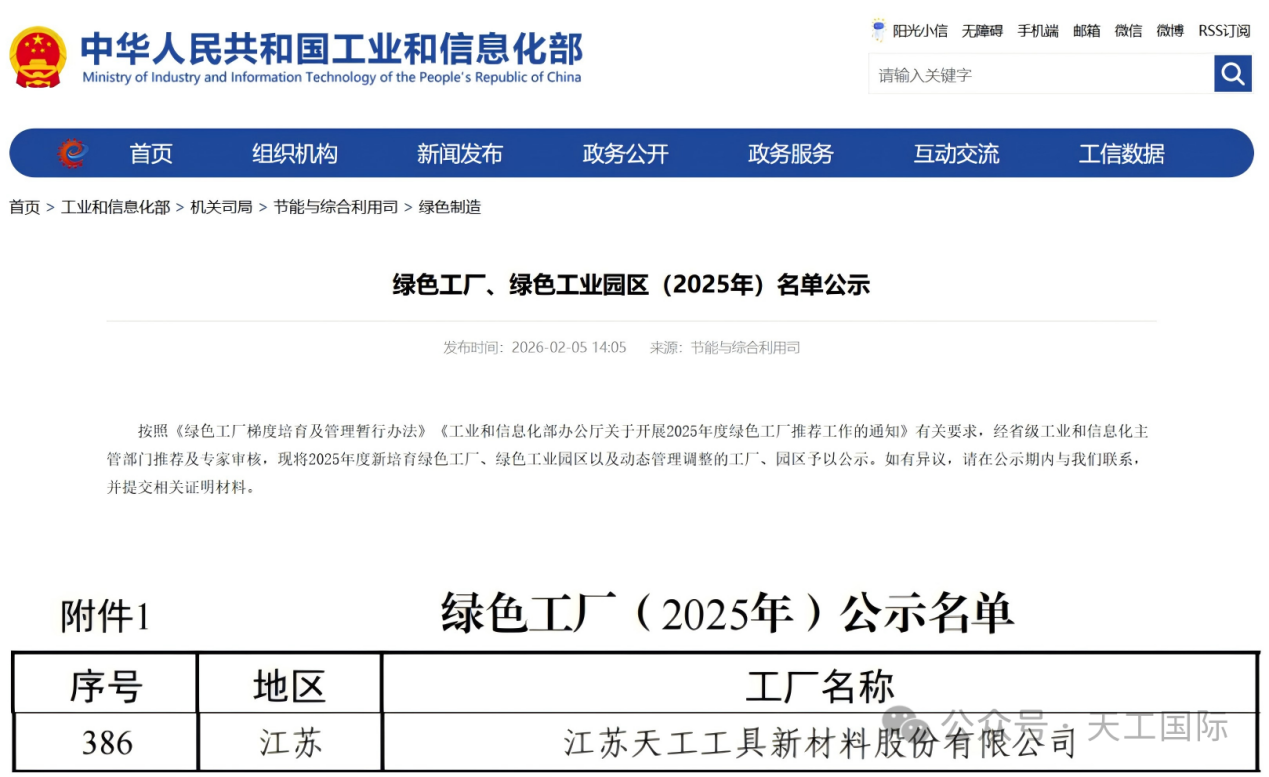The height and width of the screenshot is (777, 1269).
Task: Click the 阳光小信 robot mascot icon
Action: click(x=878, y=30)
